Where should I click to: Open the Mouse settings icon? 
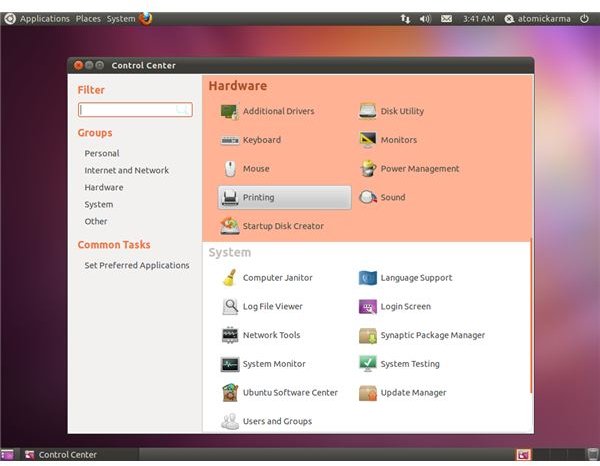[x=230, y=169]
